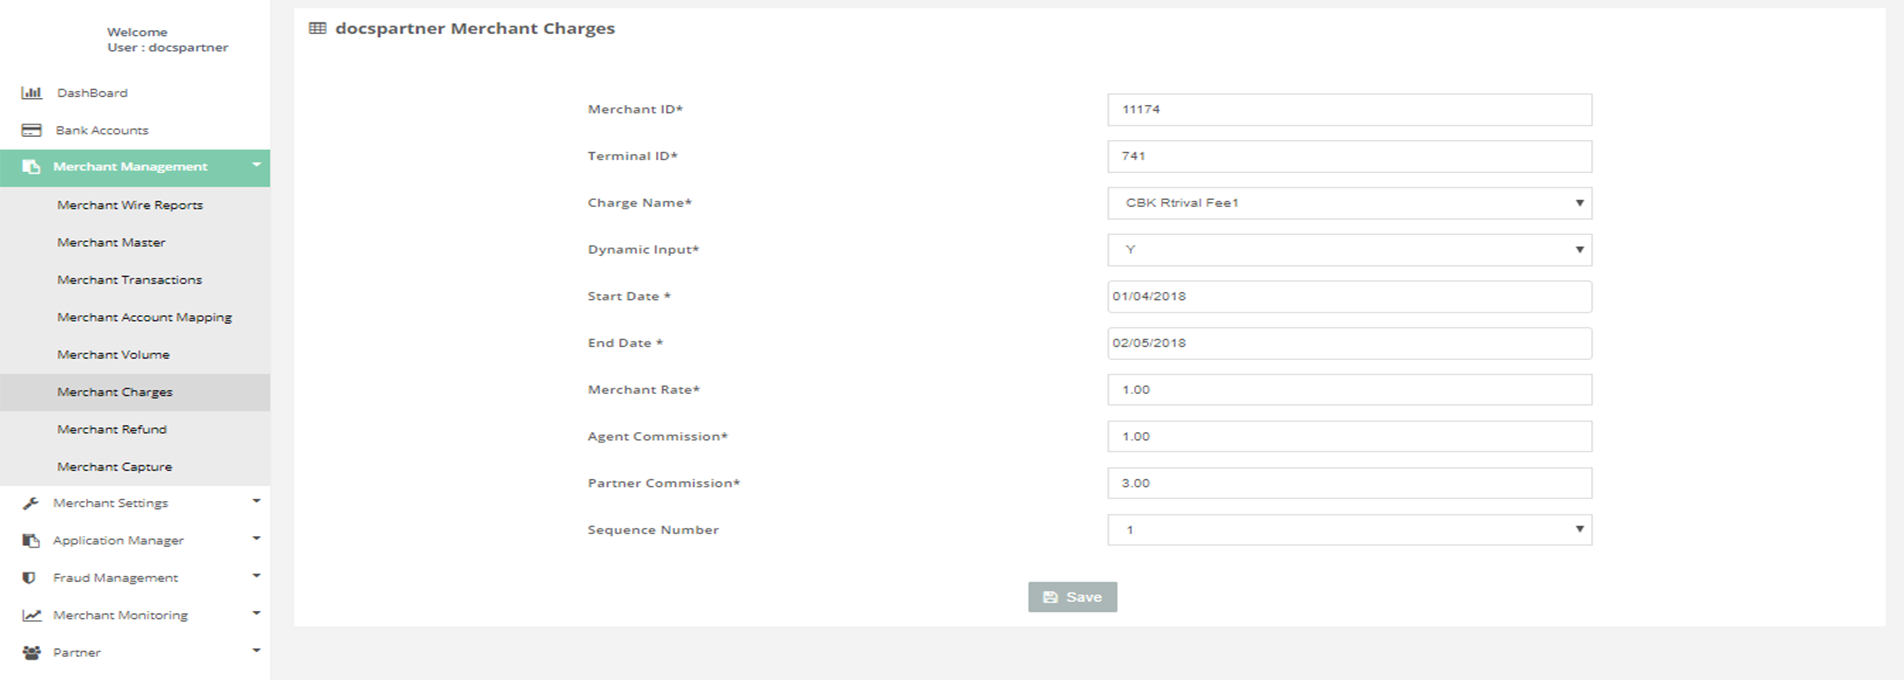Open the Sequence Number dropdown

1348,530
